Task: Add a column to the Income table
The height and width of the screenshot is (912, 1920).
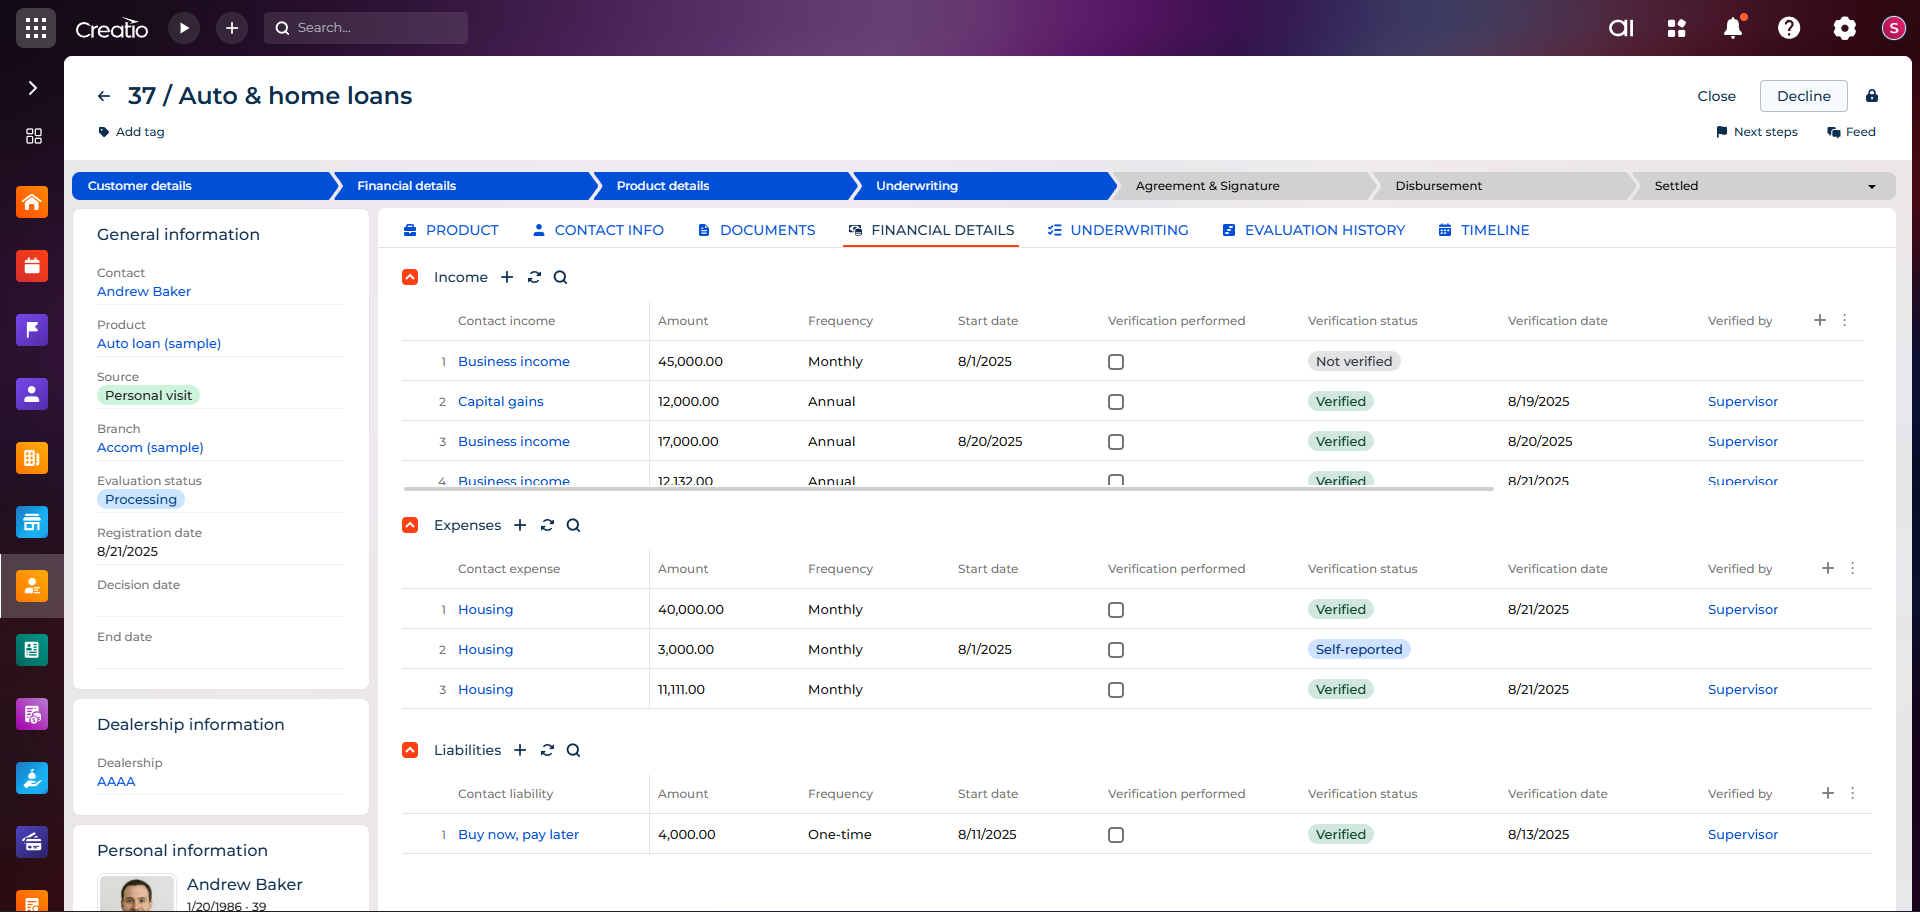Action: tap(1820, 320)
